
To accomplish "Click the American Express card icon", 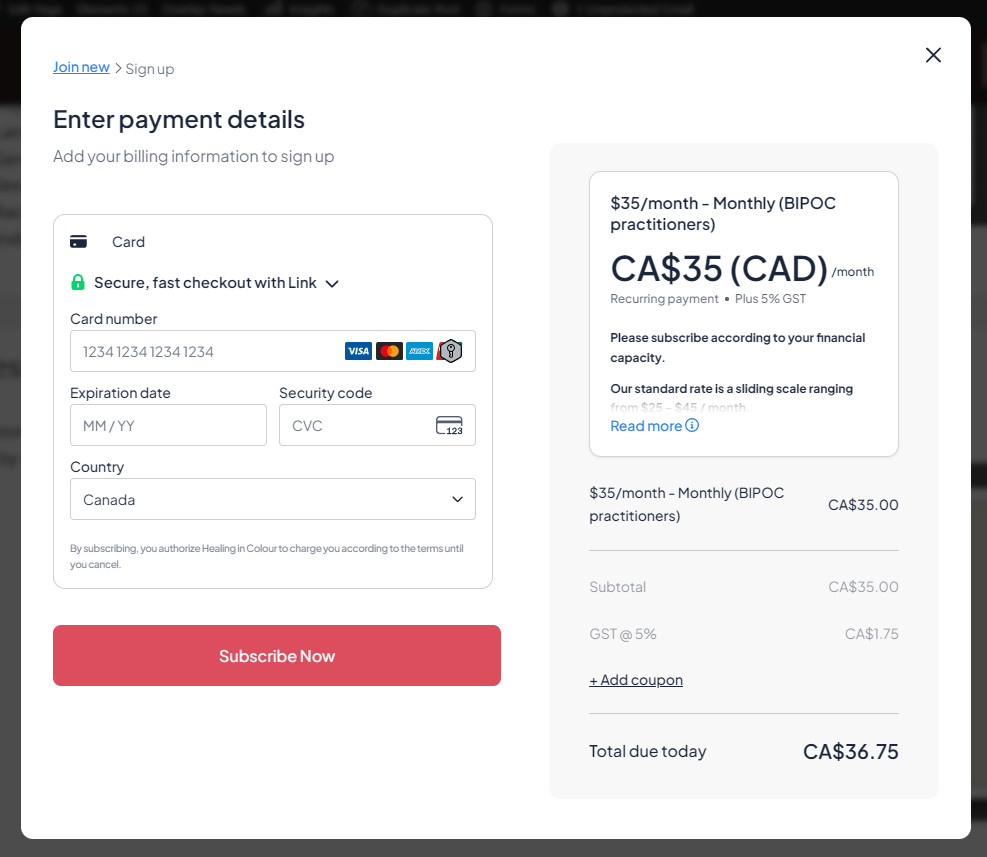I will pyautogui.click(x=420, y=351).
